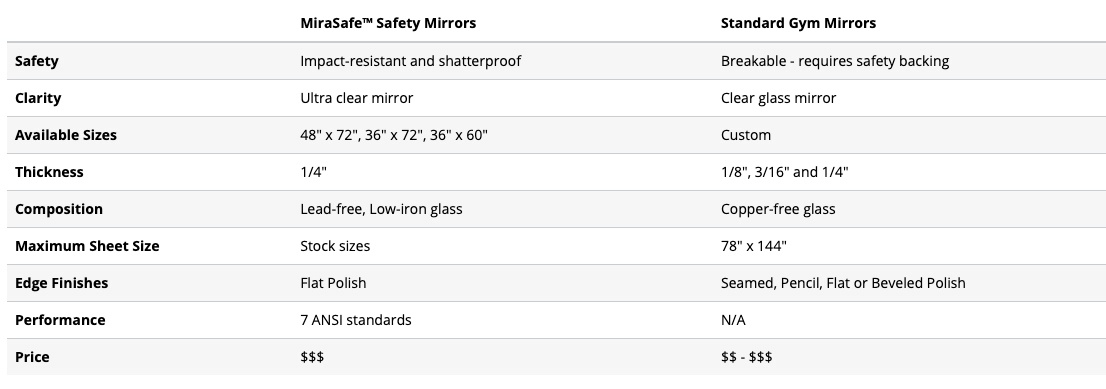Select the Available Sizes row label
Viewport: 1106px width, 389px height.
pos(66,135)
